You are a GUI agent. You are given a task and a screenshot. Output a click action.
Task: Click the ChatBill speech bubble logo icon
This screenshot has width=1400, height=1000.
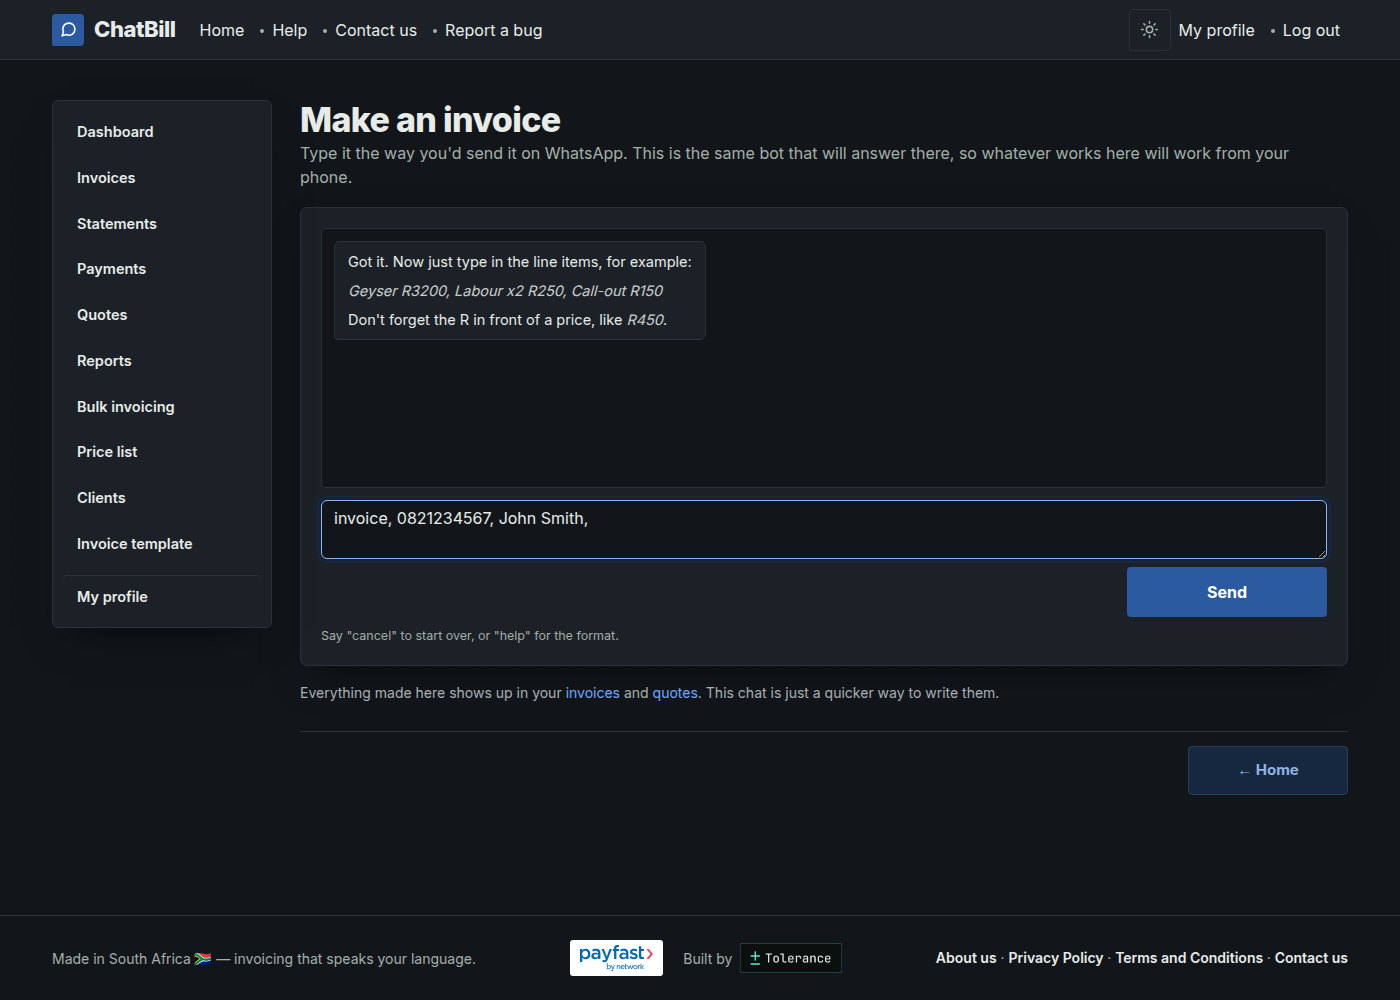(x=68, y=30)
